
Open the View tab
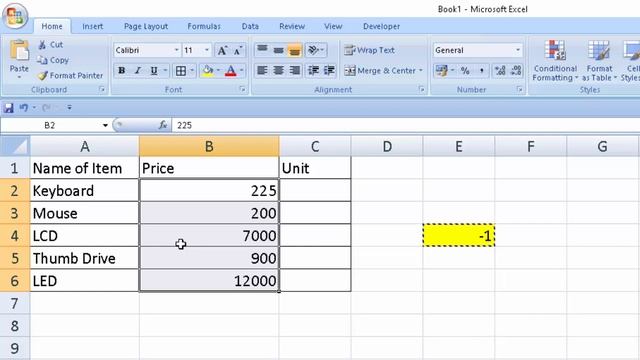tap(333, 26)
